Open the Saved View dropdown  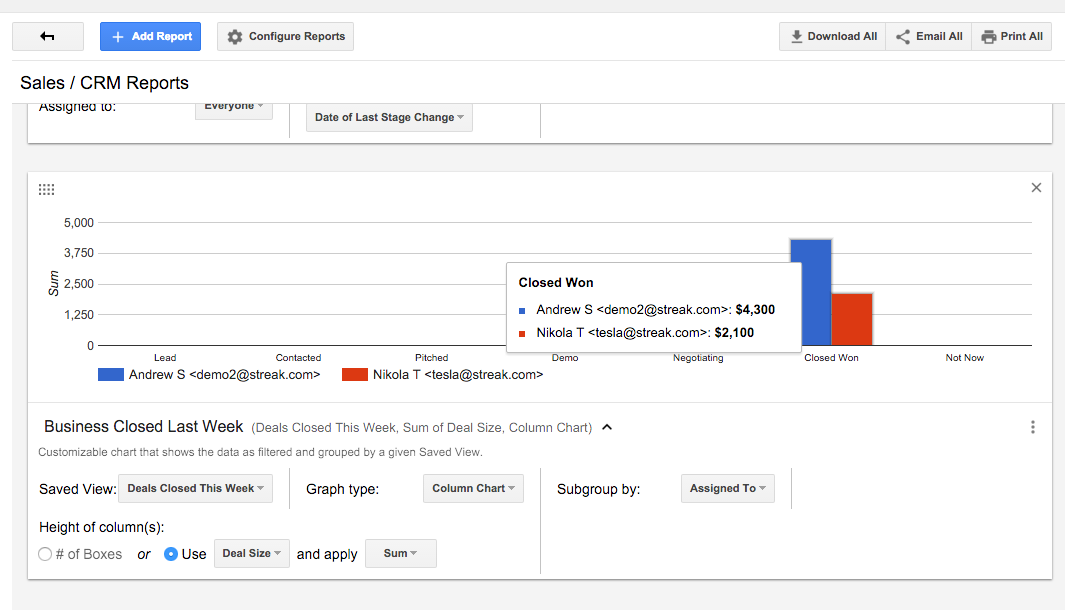point(195,489)
